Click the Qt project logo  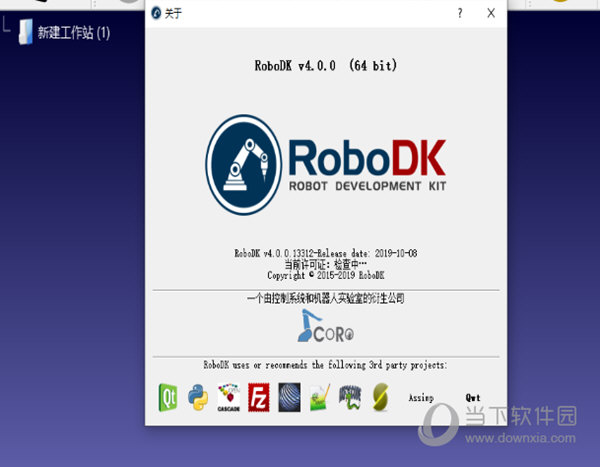tap(168, 397)
